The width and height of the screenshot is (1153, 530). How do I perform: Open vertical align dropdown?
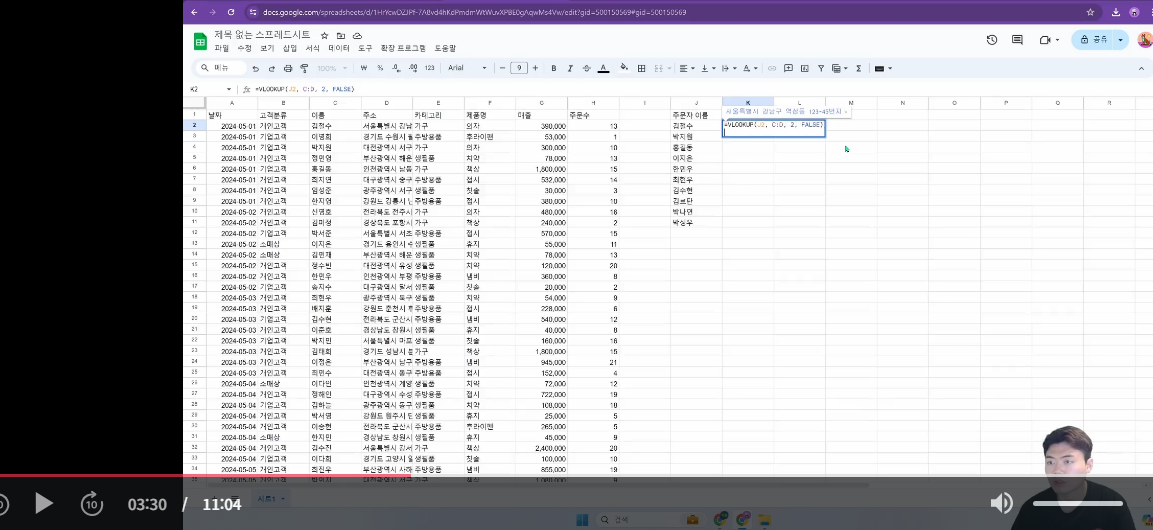pyautogui.click(x=707, y=68)
